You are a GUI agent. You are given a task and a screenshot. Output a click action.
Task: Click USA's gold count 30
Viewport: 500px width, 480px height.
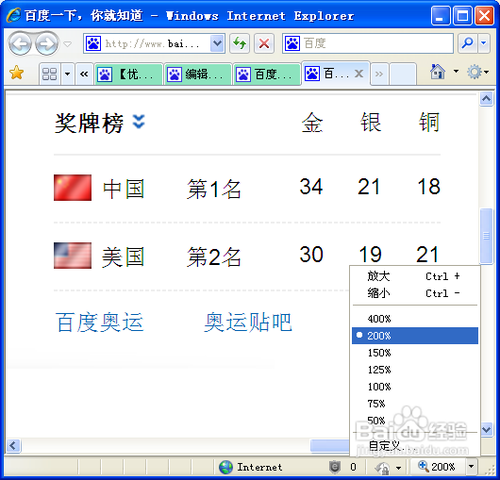311,254
